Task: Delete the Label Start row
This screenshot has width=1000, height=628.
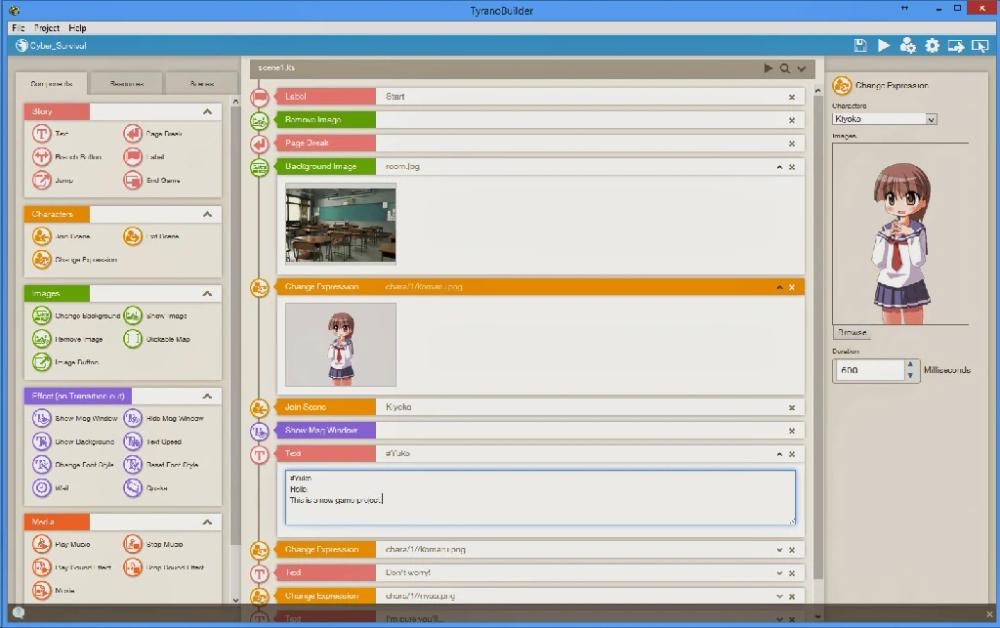Action: click(791, 97)
